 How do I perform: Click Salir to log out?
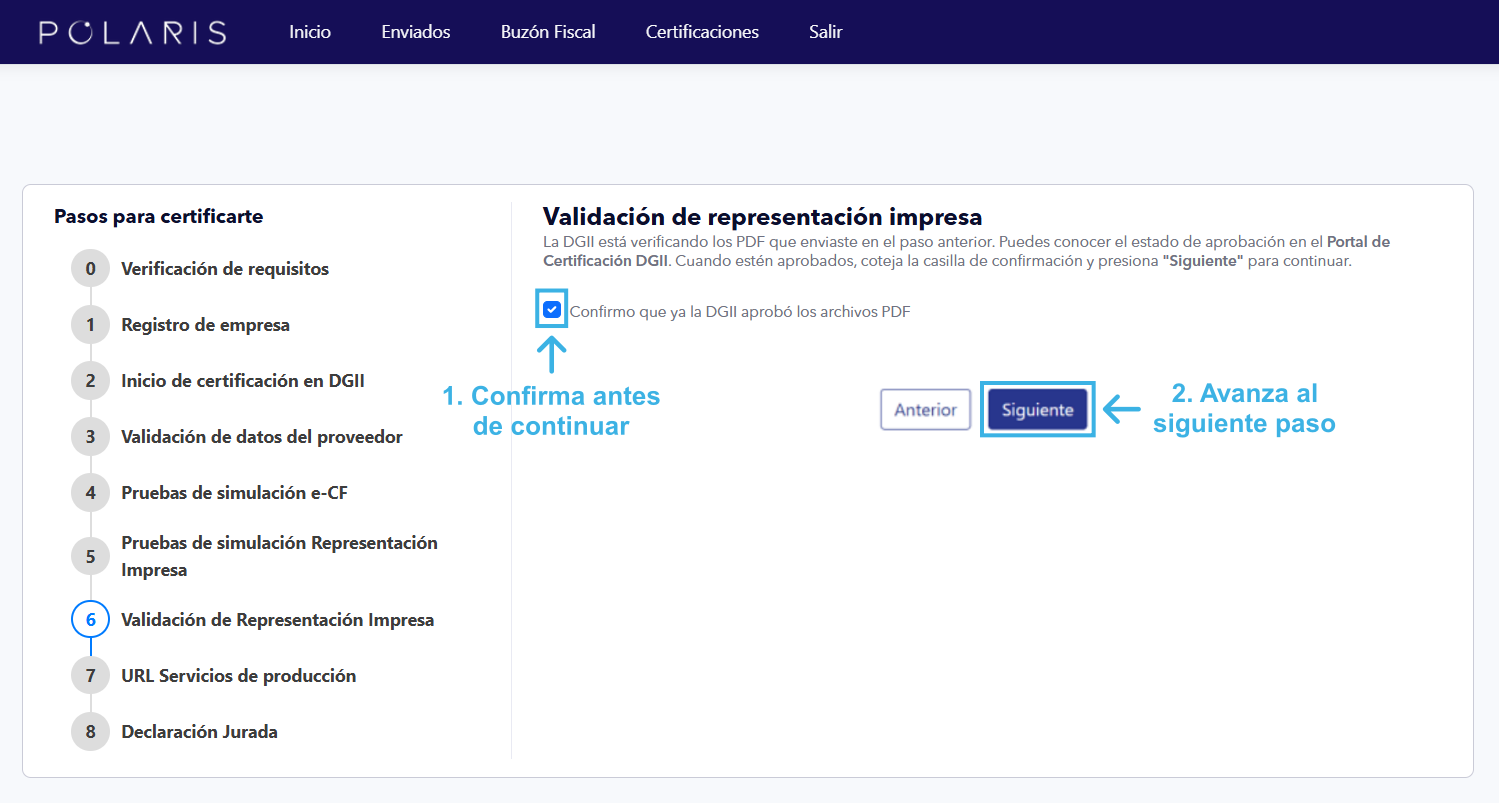[826, 32]
